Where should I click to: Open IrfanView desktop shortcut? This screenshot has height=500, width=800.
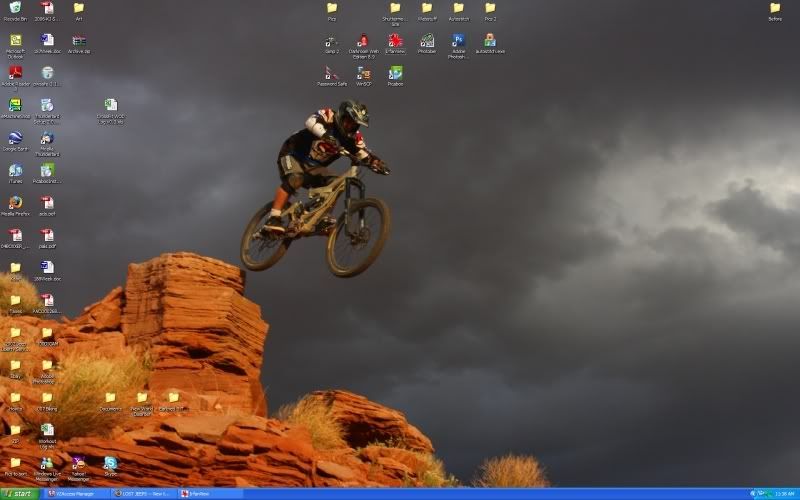click(395, 41)
